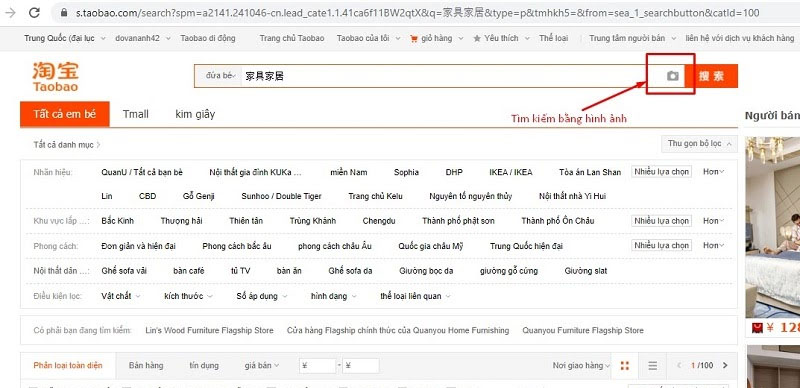Go to next results page arrow

(x=725, y=366)
